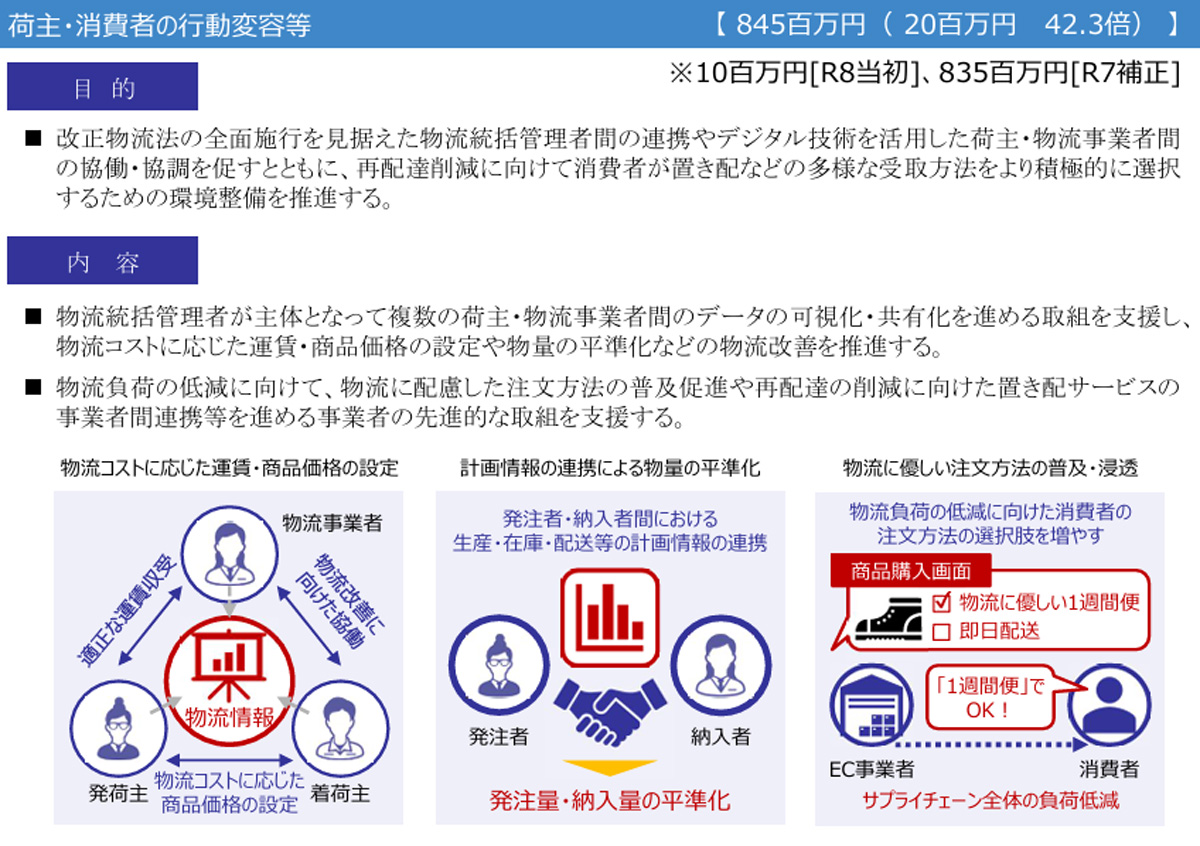Click the 納入者 person icon
The height and width of the screenshot is (846, 1200).
(720, 666)
